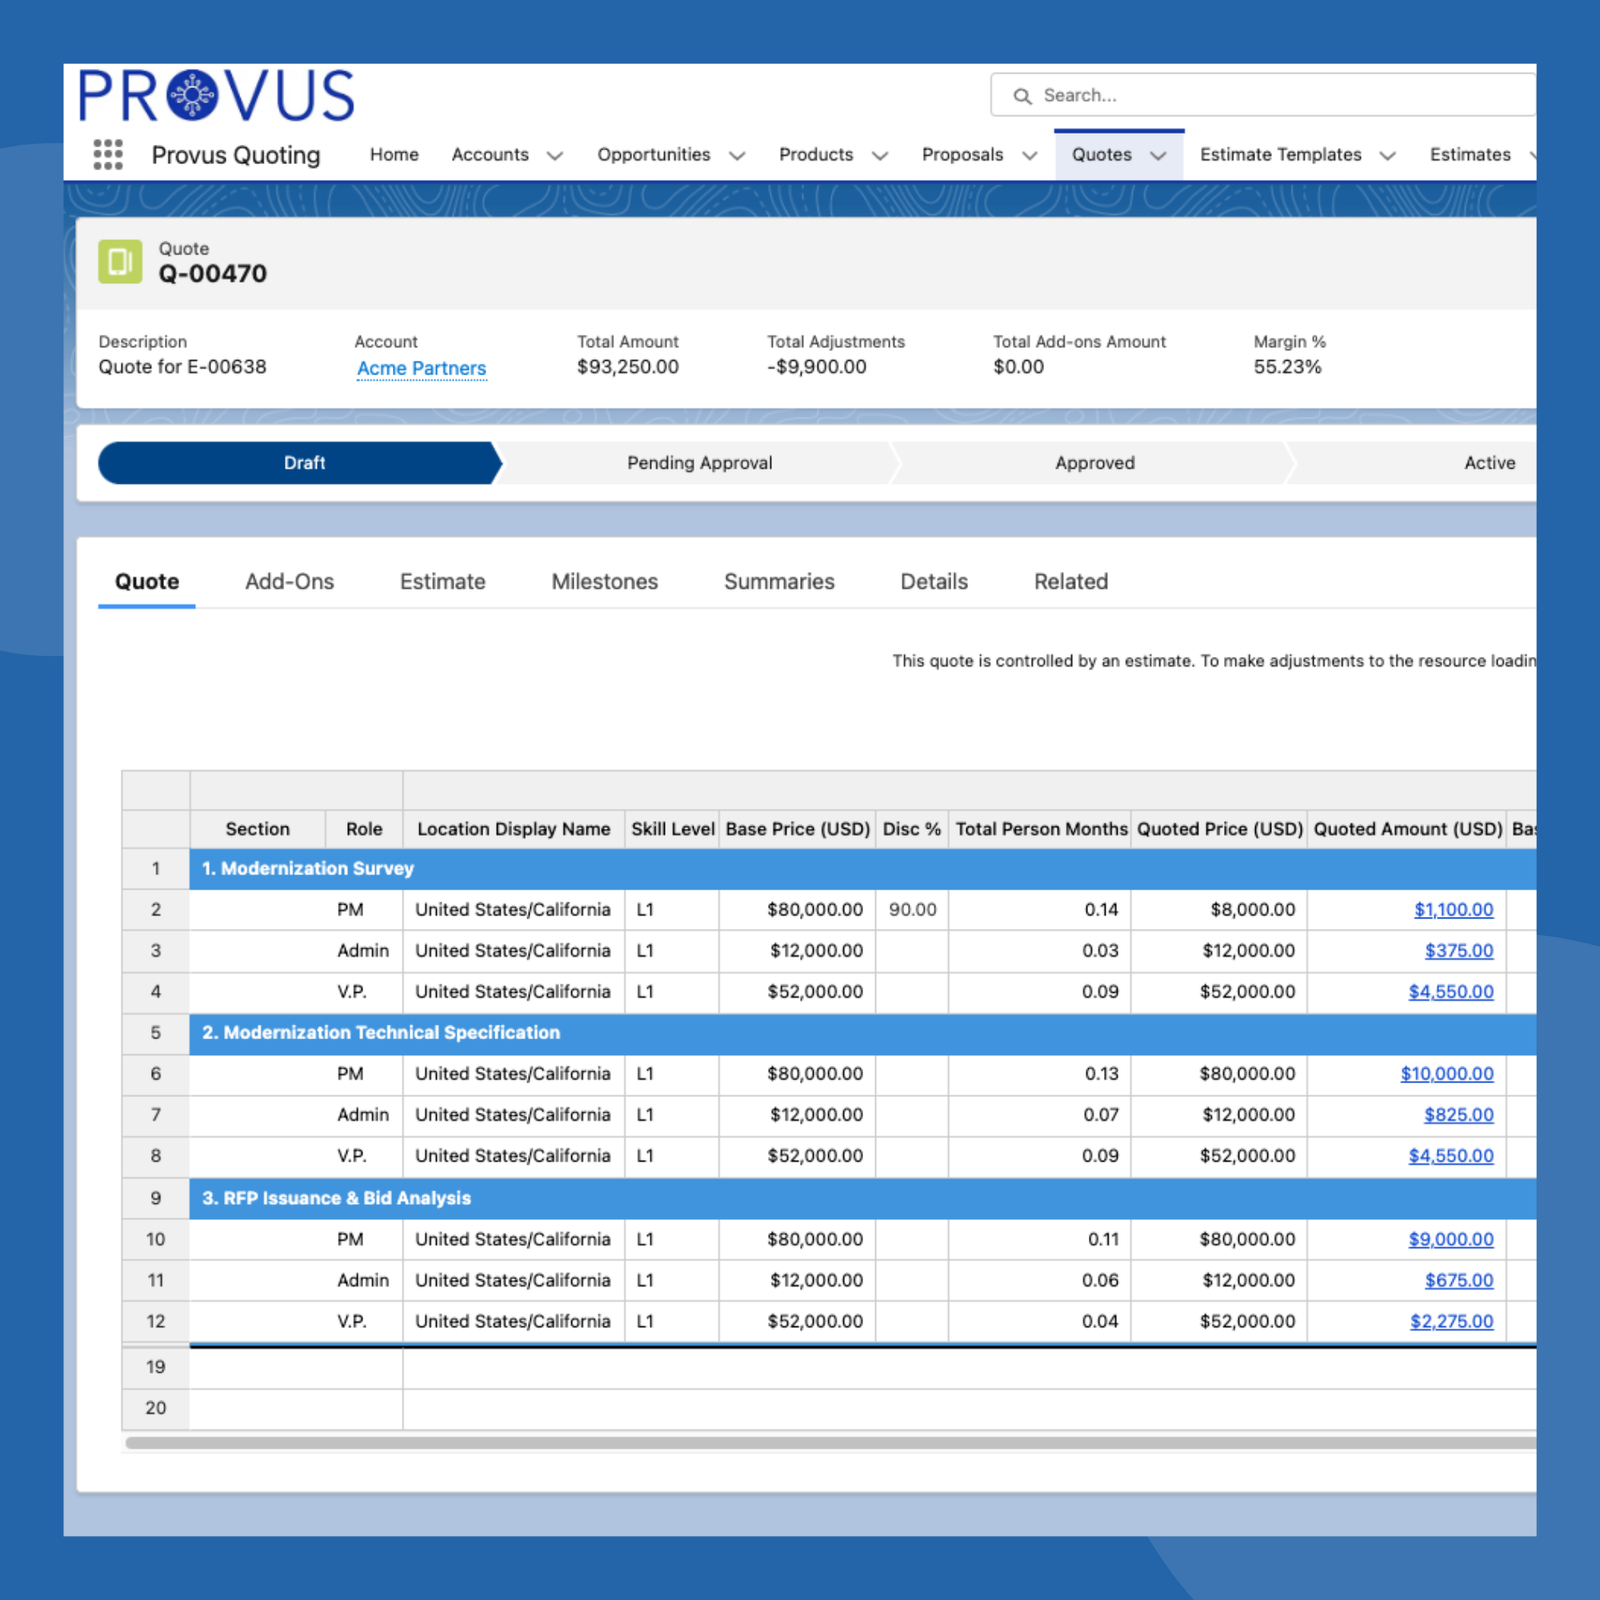
Task: Open the $10,000.00 quoted amount link
Action: 1447,1074
